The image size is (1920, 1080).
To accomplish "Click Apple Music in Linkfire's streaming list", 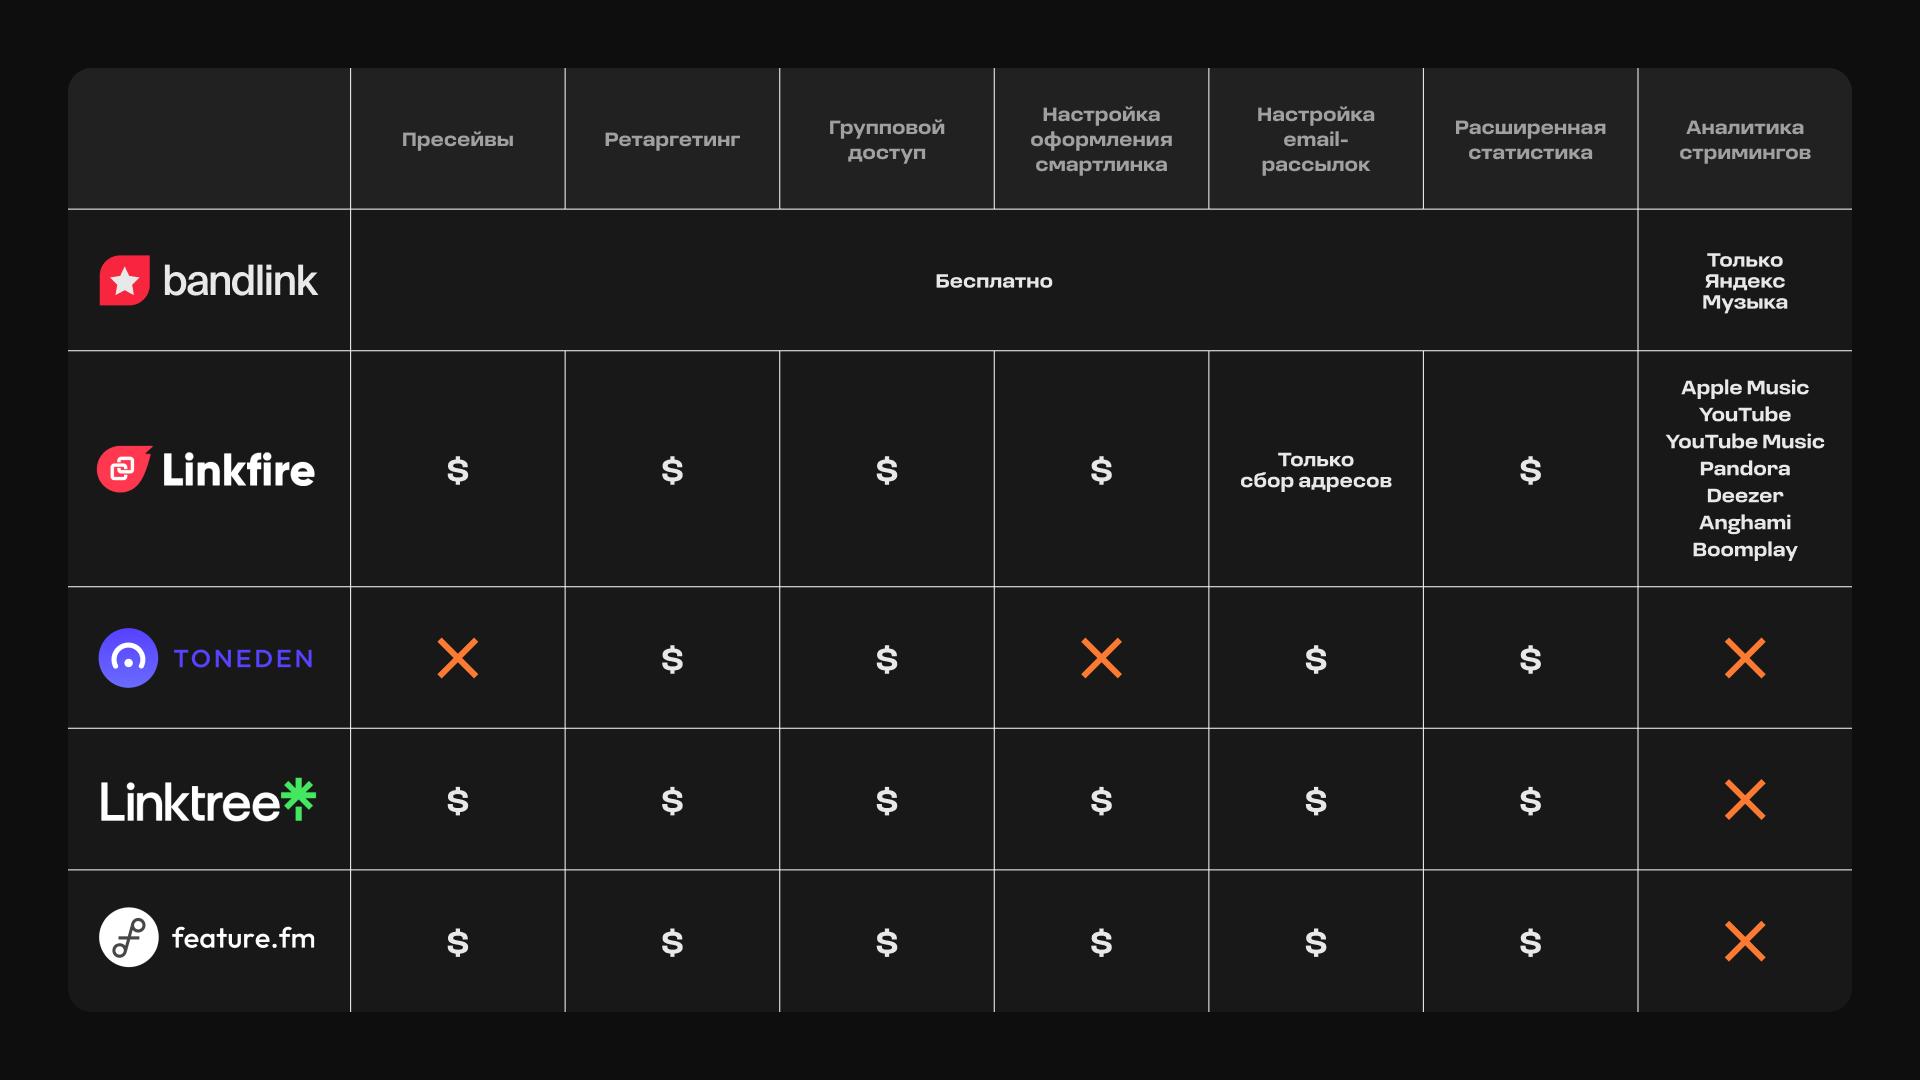I will pos(1745,388).
